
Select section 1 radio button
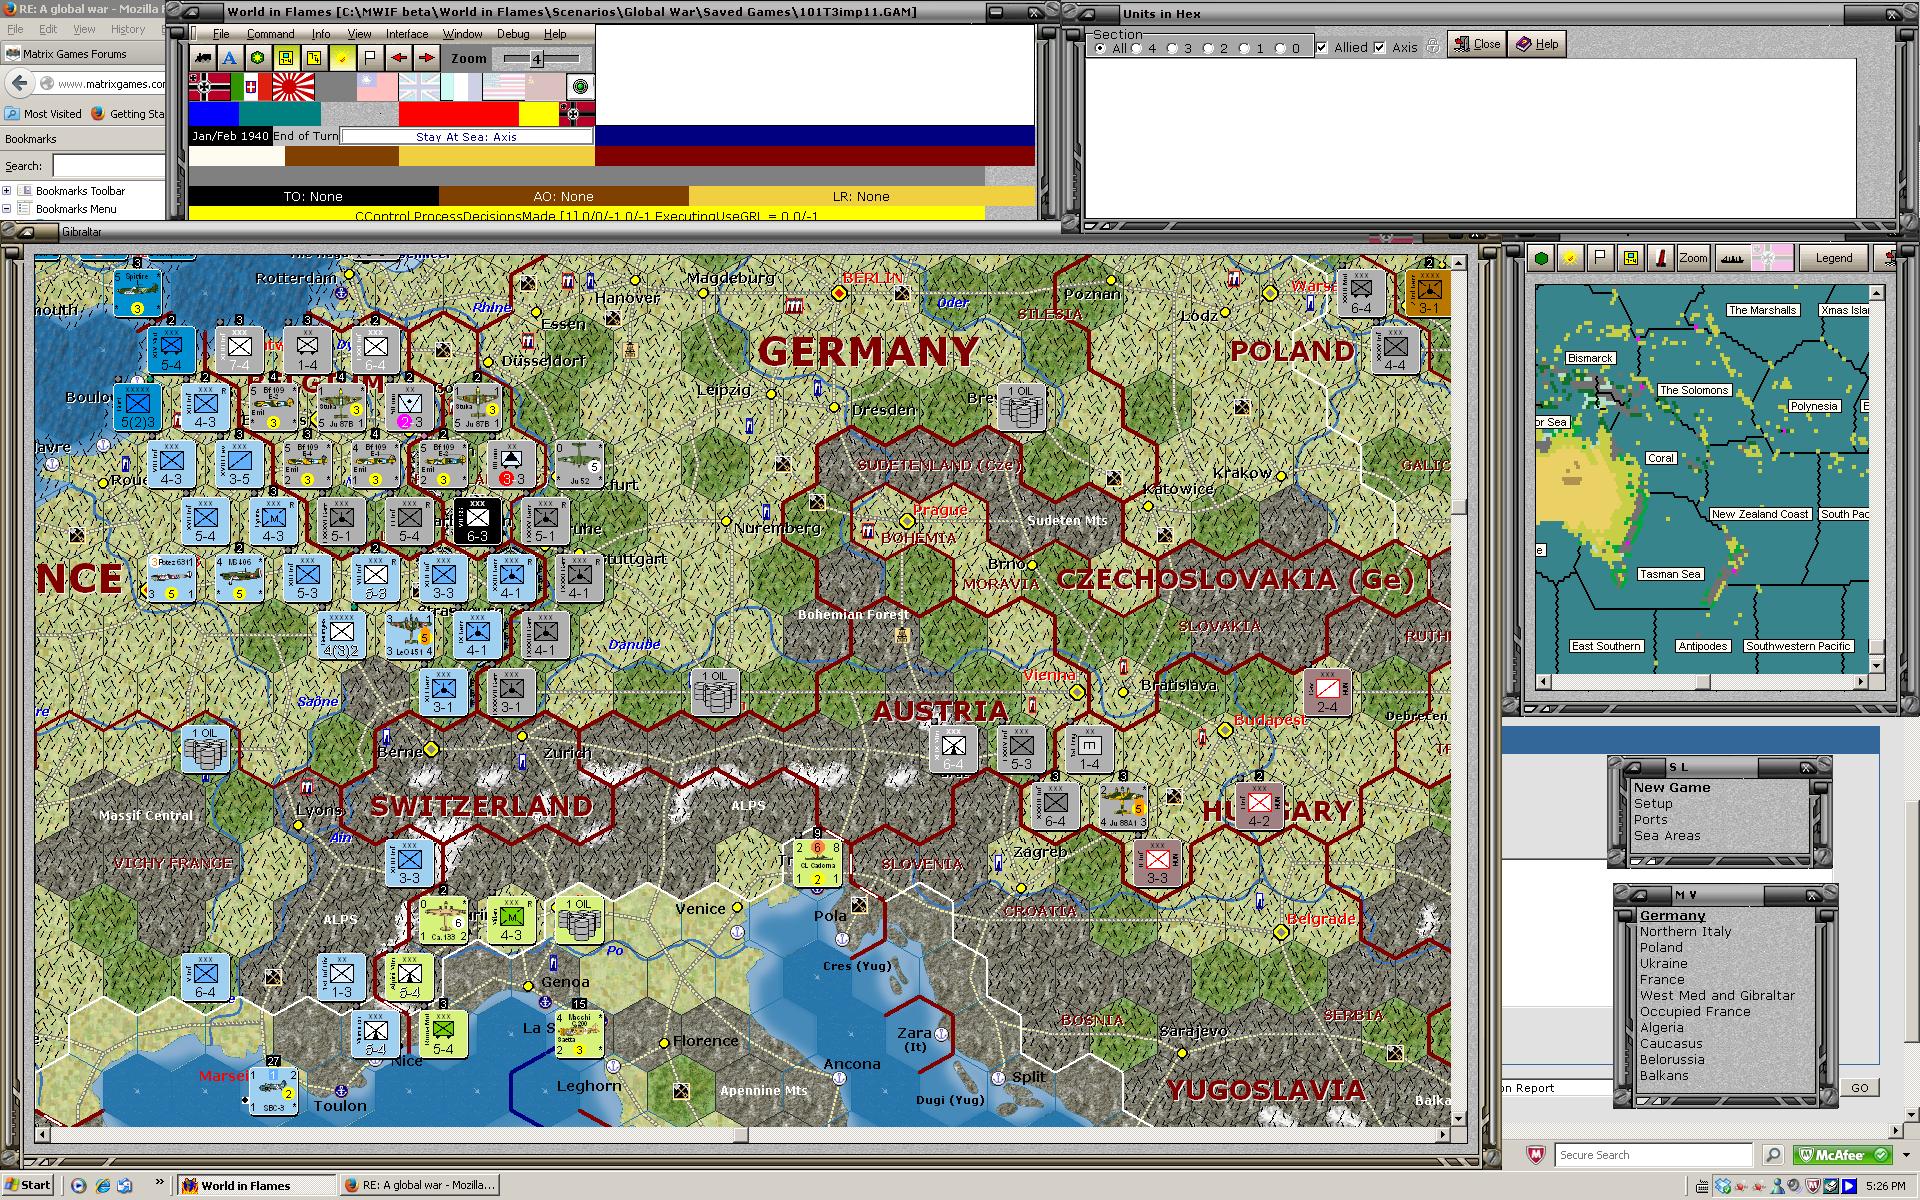1244,48
